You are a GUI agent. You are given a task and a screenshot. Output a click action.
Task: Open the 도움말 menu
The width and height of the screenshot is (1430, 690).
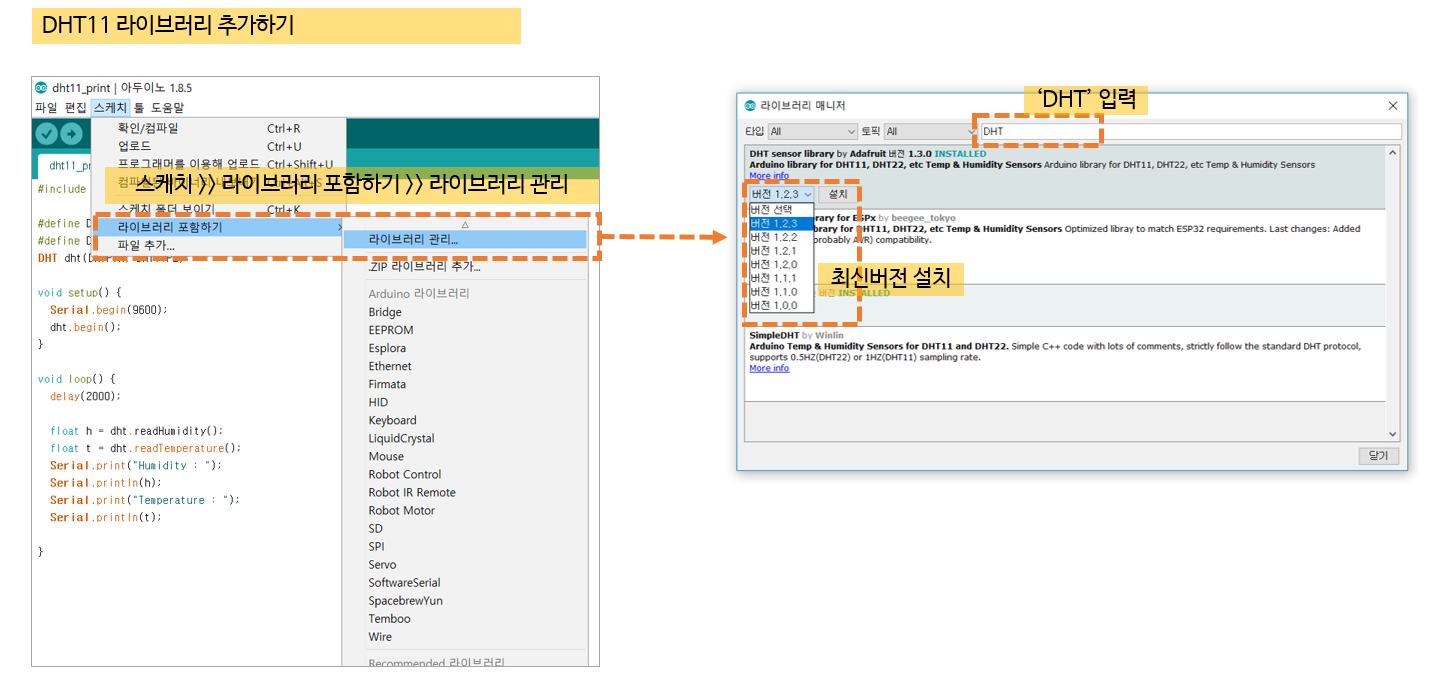coord(167,107)
